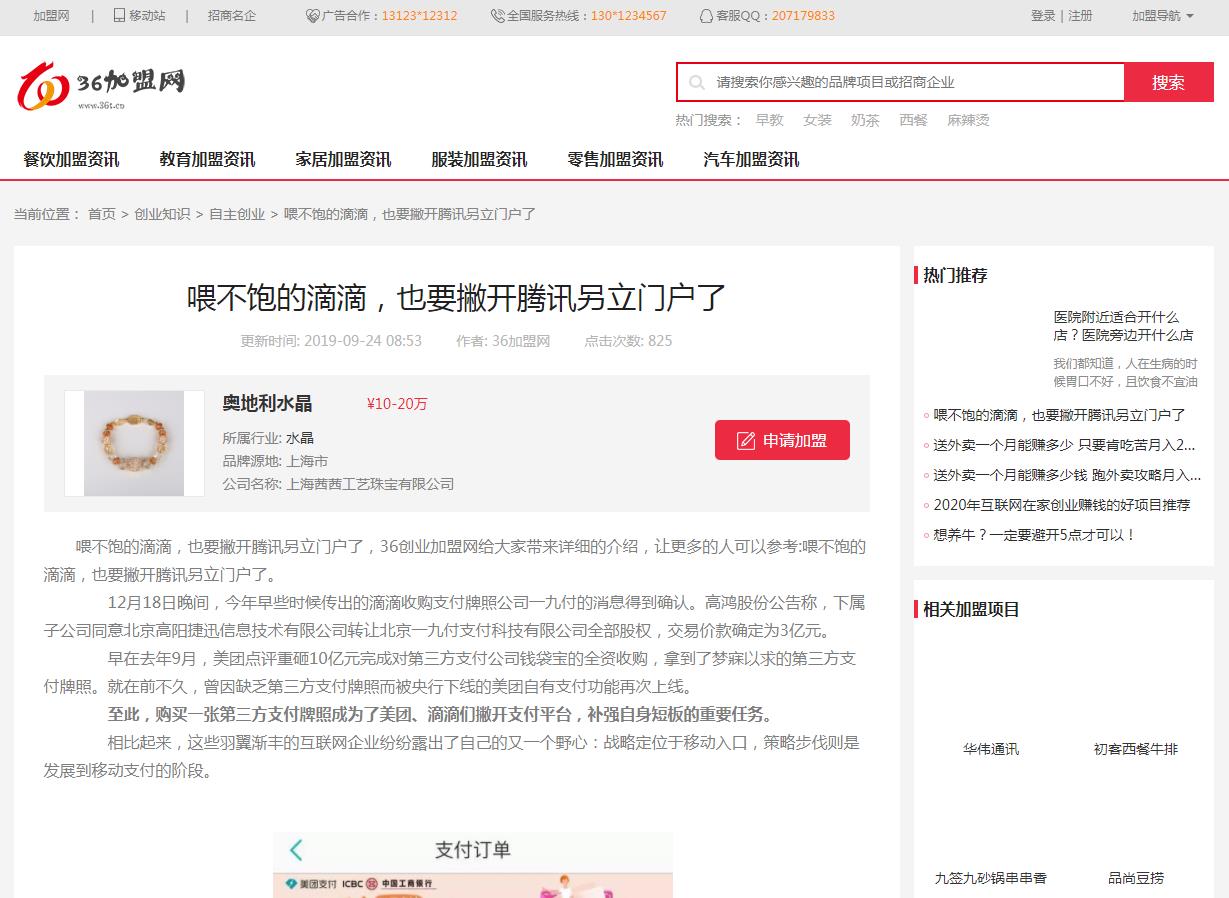Screen dimensions: 1229x898
Task: Open the 移动站 link
Action: 147,16
